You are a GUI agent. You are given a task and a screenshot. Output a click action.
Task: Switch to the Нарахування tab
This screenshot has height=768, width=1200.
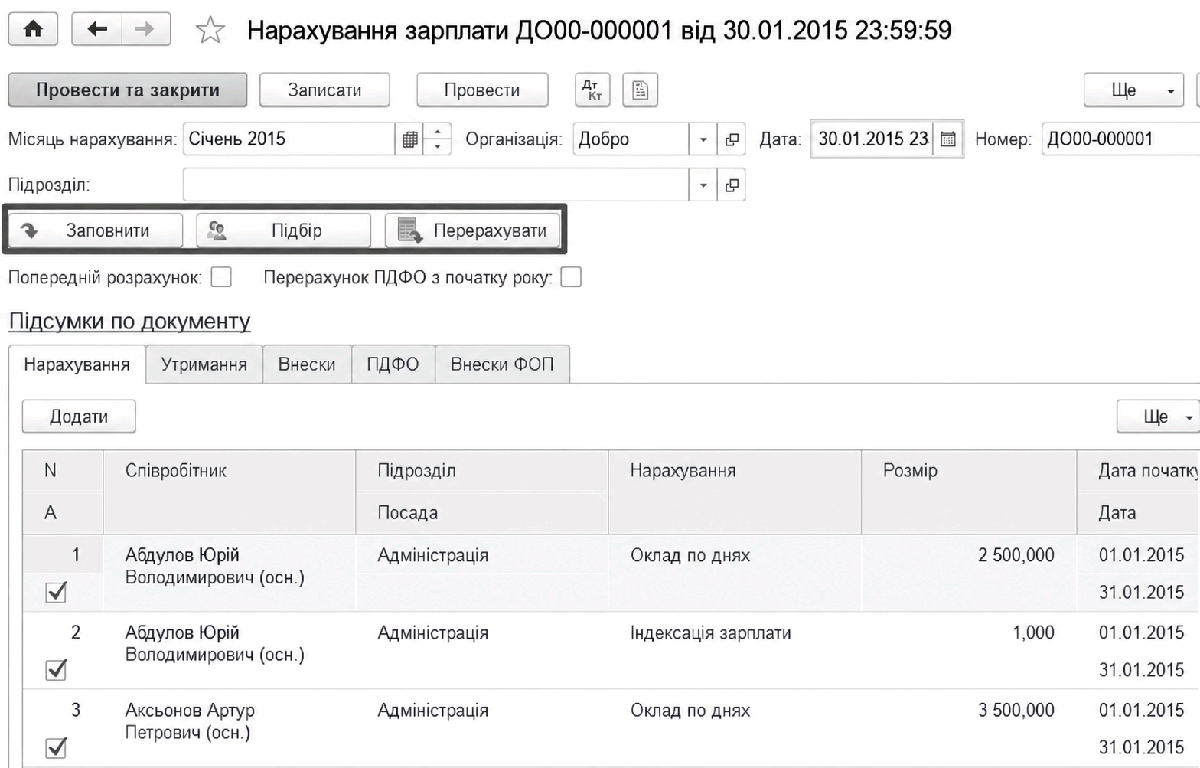(x=77, y=365)
